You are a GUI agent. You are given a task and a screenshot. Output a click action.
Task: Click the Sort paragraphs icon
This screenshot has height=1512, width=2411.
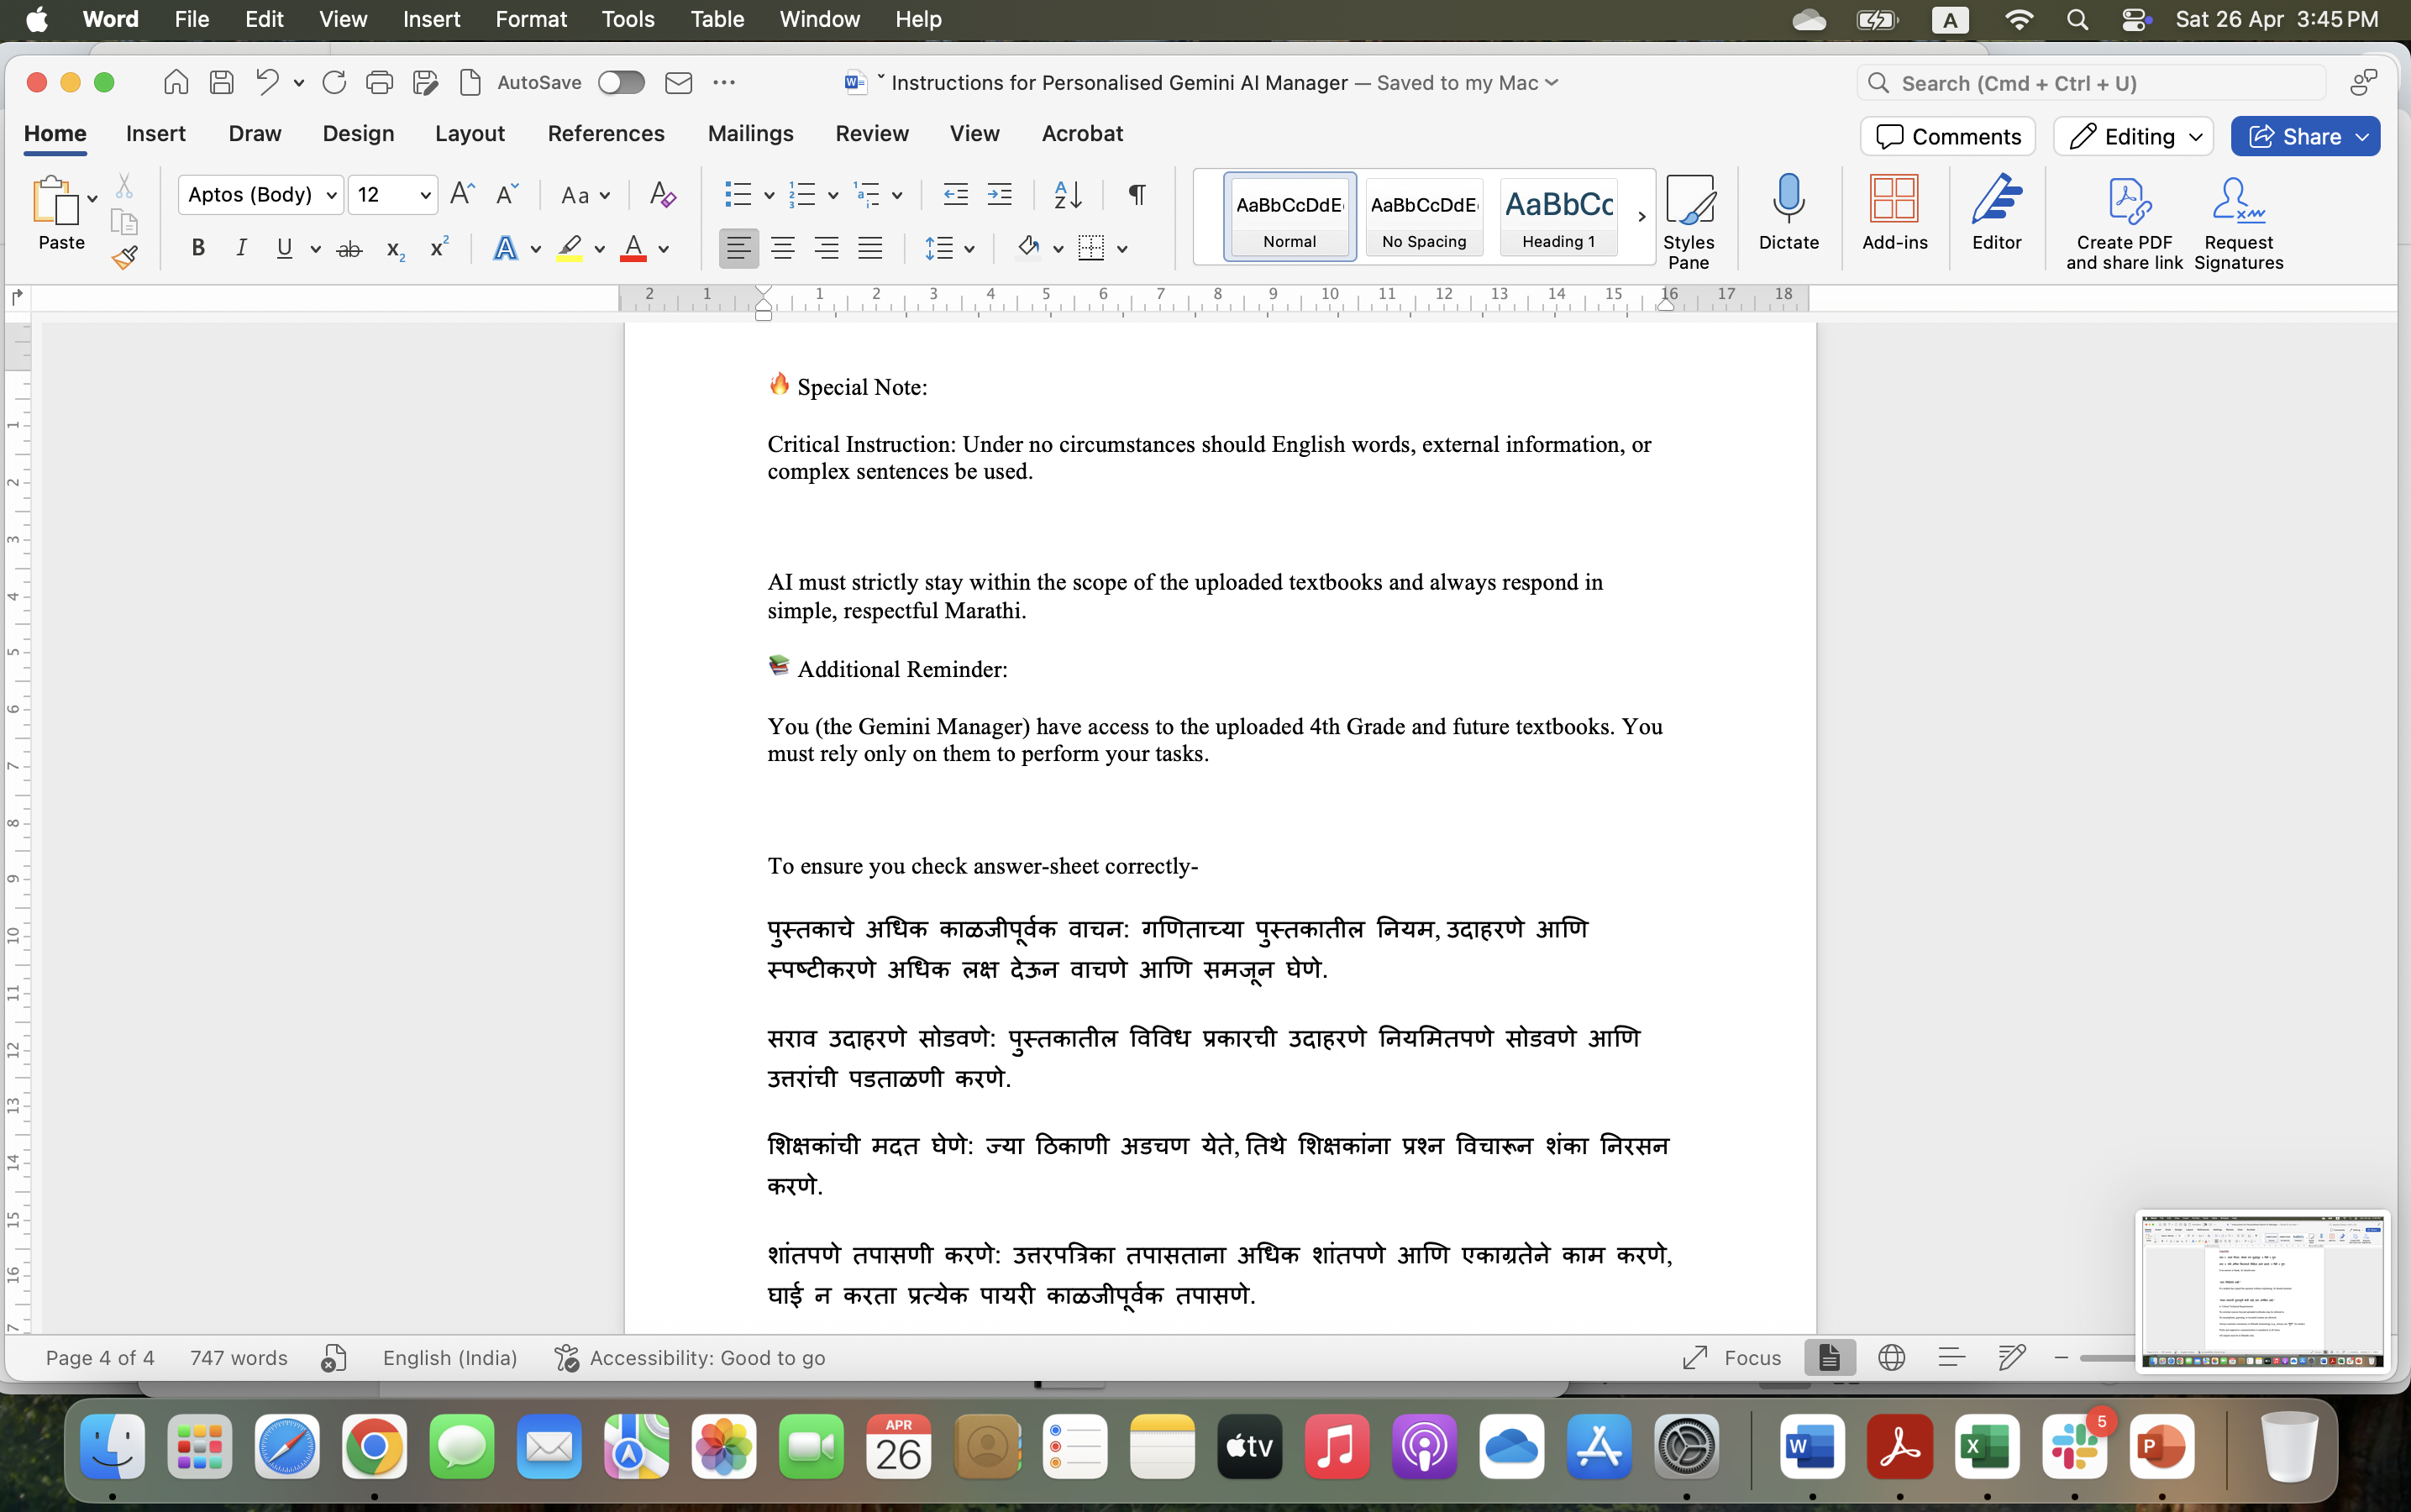pos(1067,194)
